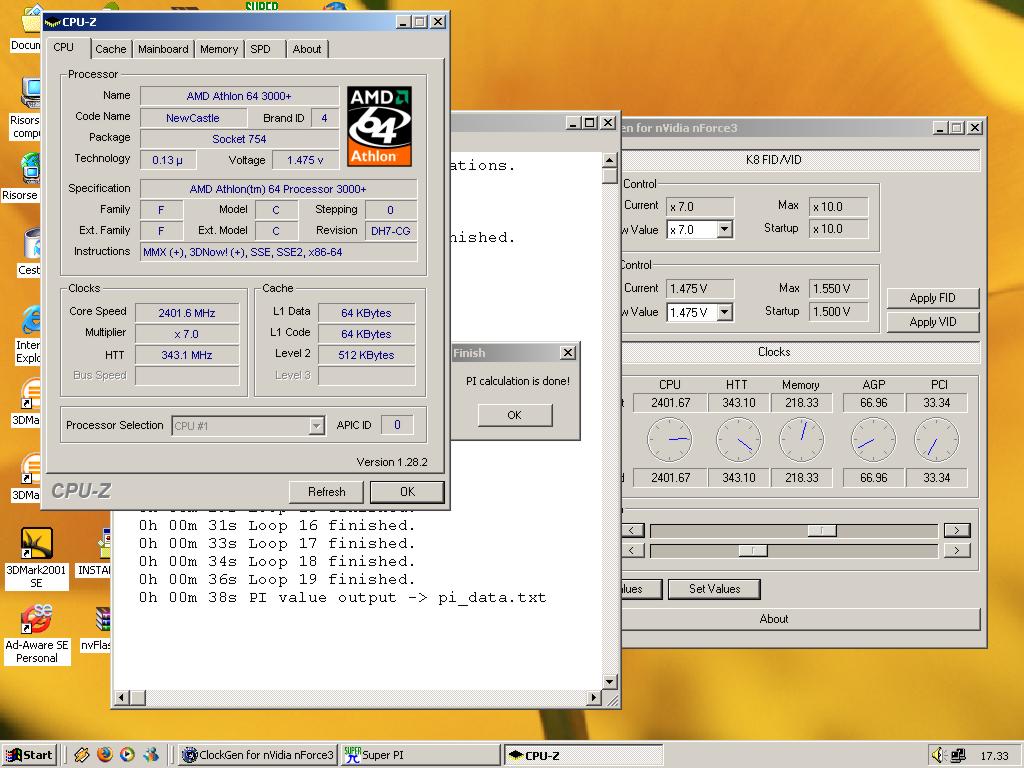
Task: Click the CPU clock dial in ClockGen
Action: (x=669, y=440)
